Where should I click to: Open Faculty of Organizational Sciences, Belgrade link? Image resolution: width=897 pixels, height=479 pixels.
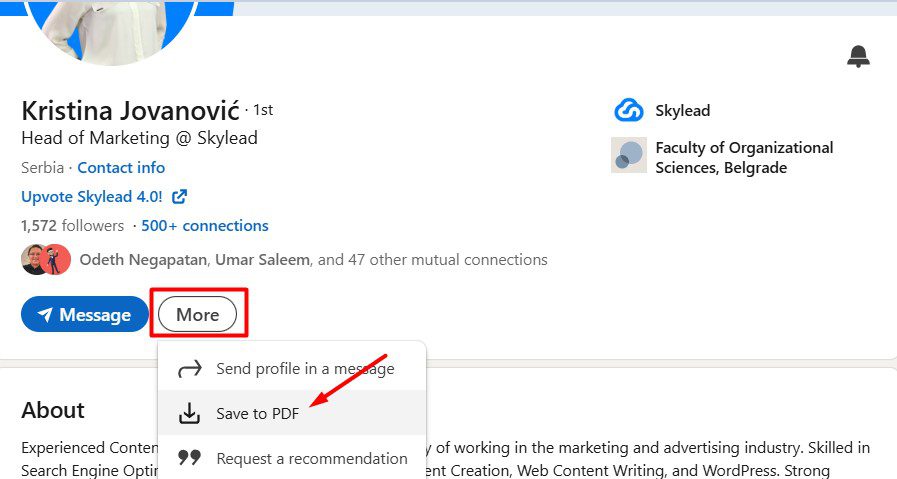pyautogui.click(x=744, y=157)
